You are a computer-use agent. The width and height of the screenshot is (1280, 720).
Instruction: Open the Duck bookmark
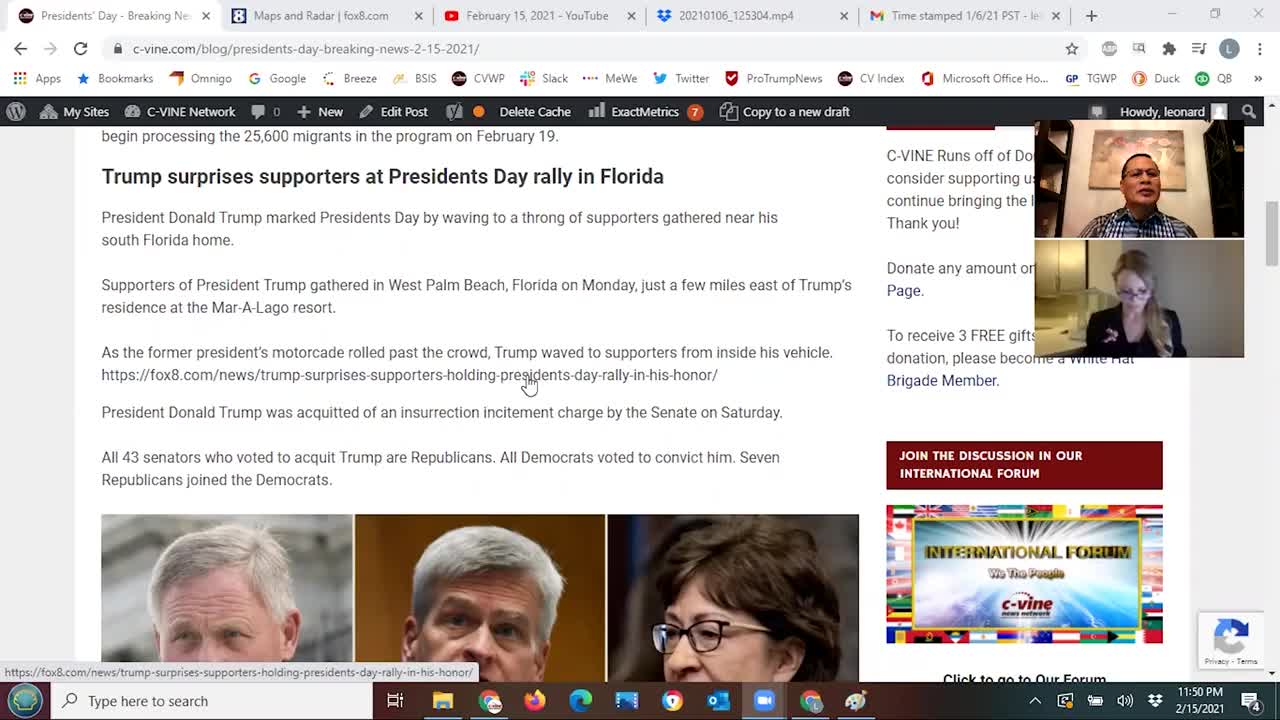[1155, 78]
